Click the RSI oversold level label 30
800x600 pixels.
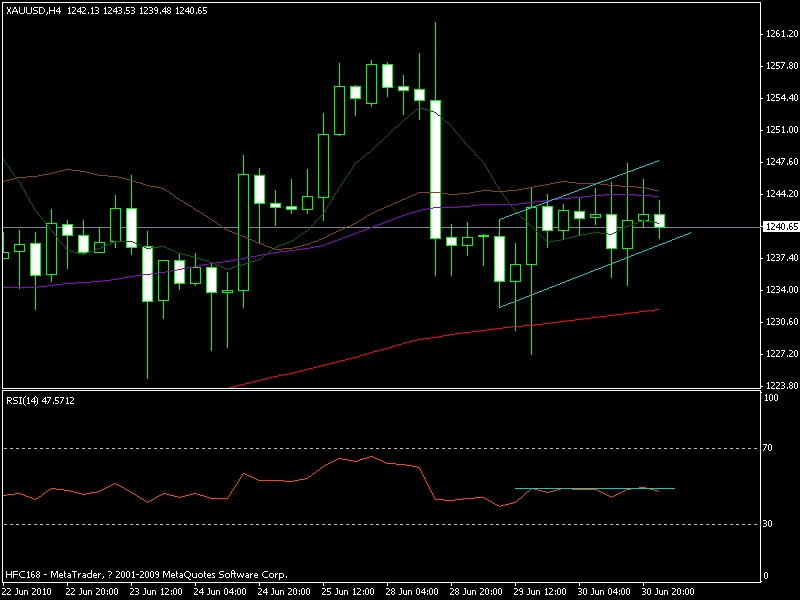point(767,524)
